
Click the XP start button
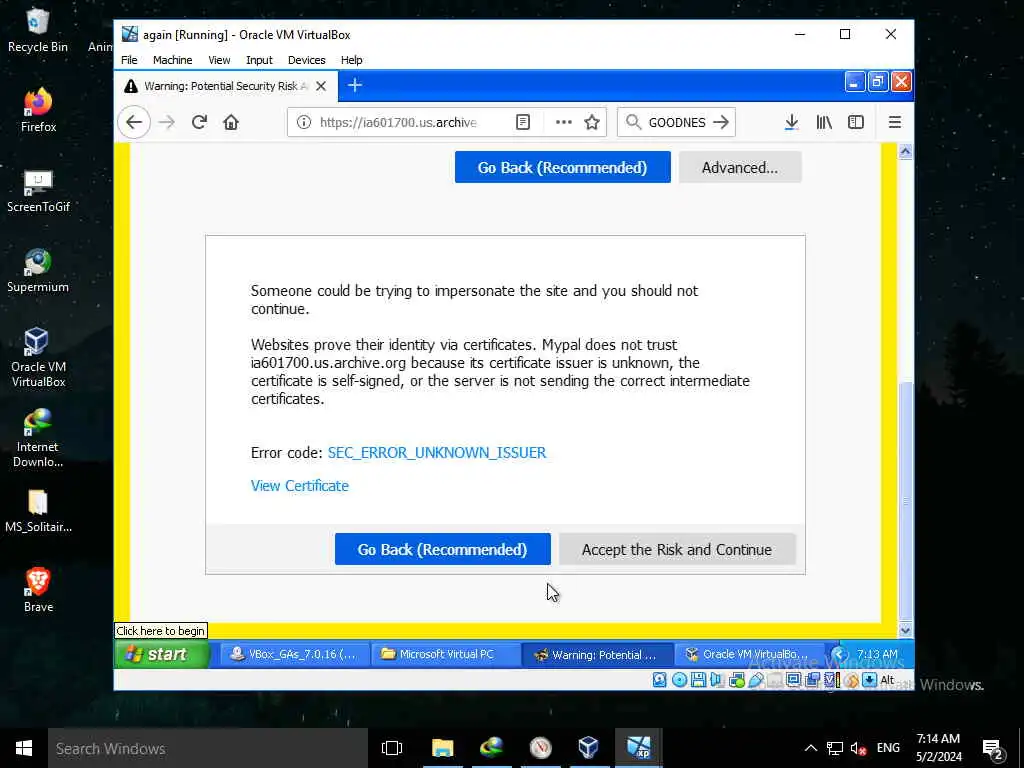tap(162, 654)
